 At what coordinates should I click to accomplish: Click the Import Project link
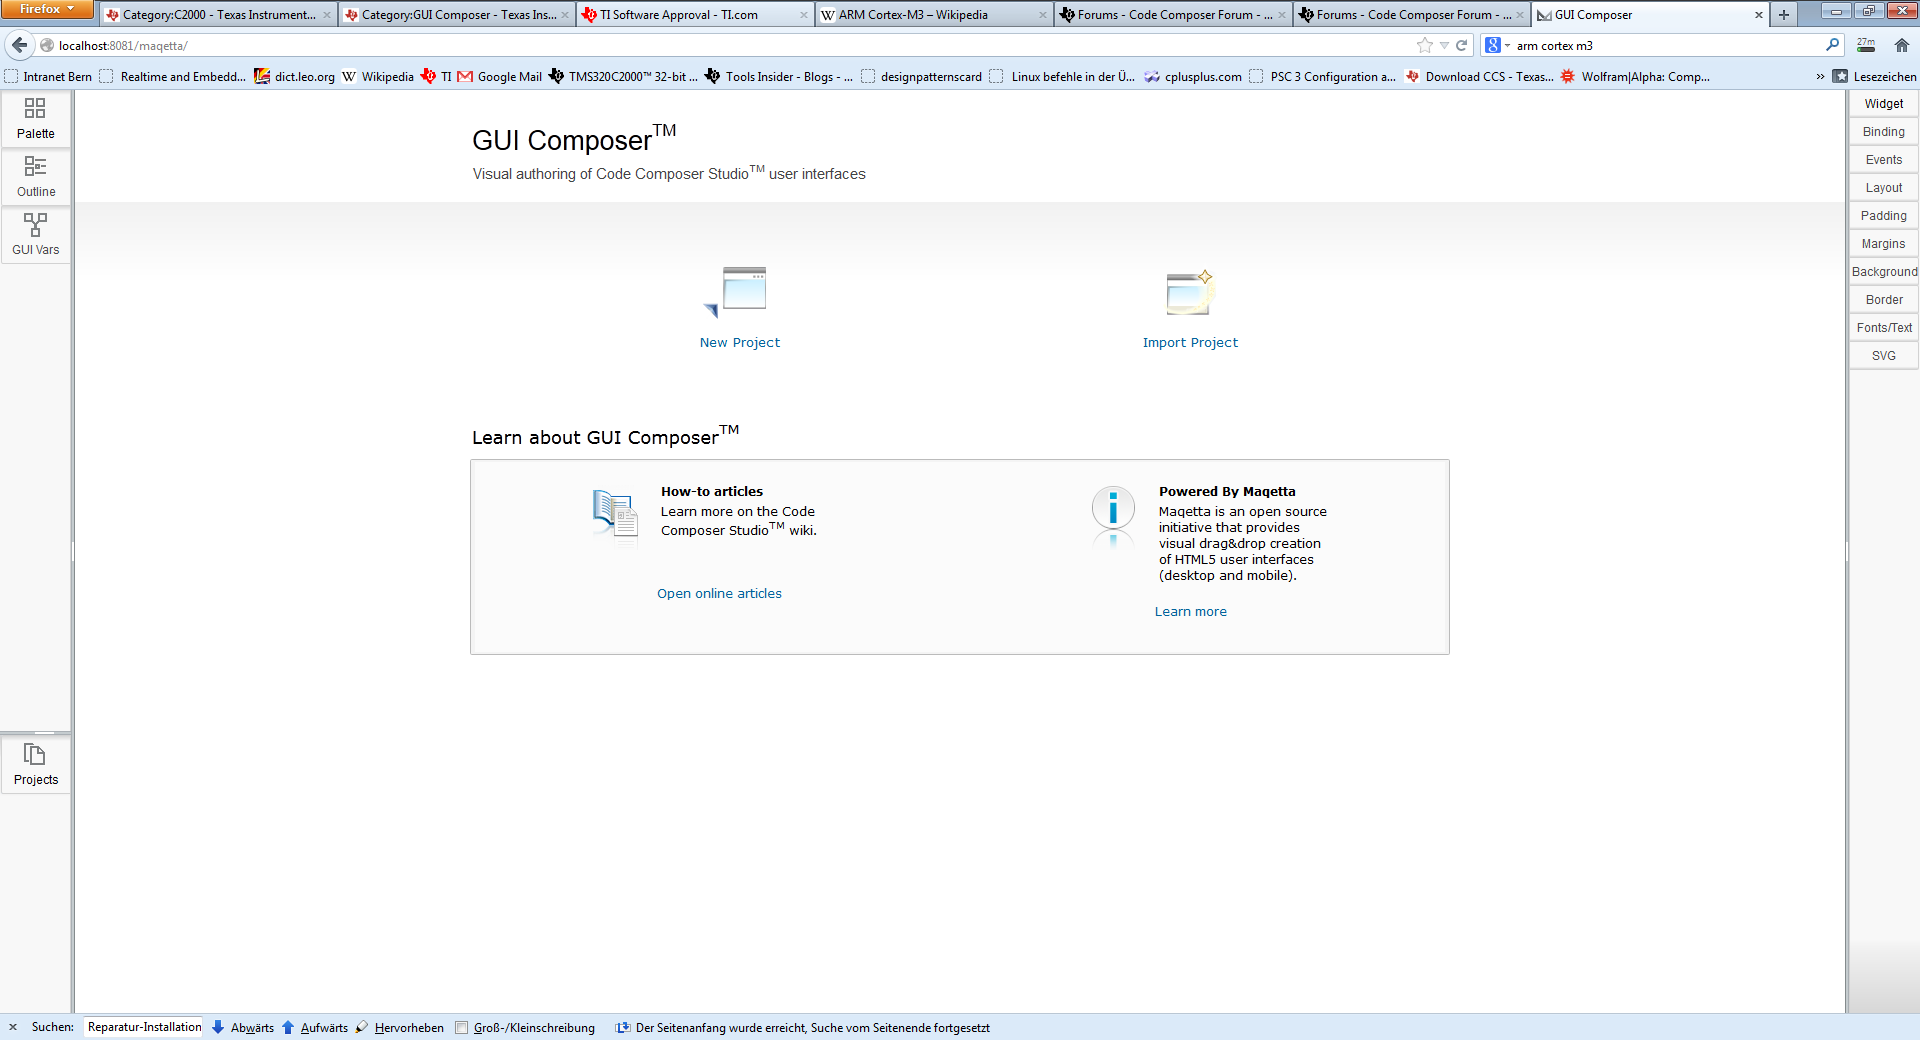pos(1190,342)
